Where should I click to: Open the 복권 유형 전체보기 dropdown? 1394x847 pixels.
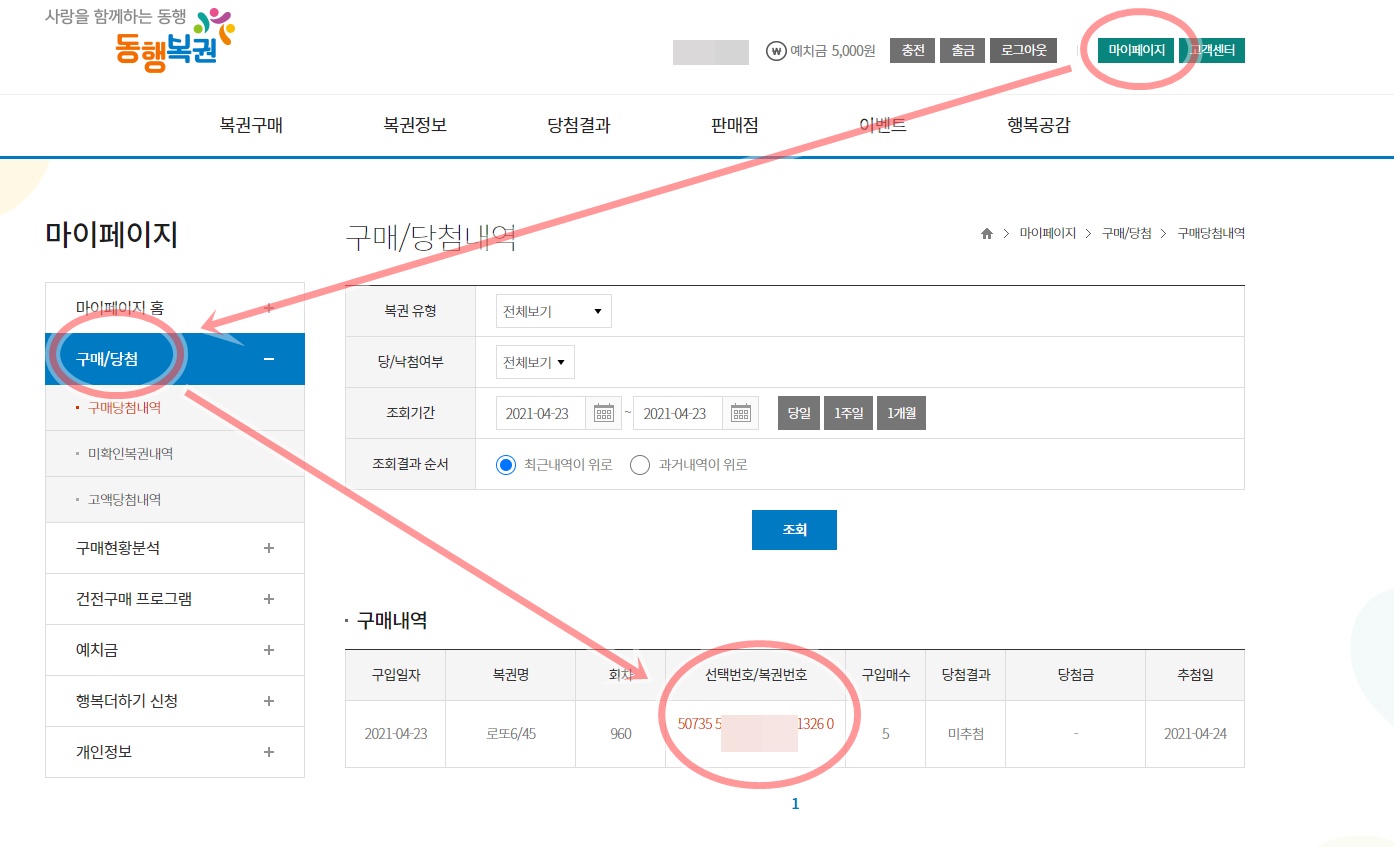click(554, 311)
